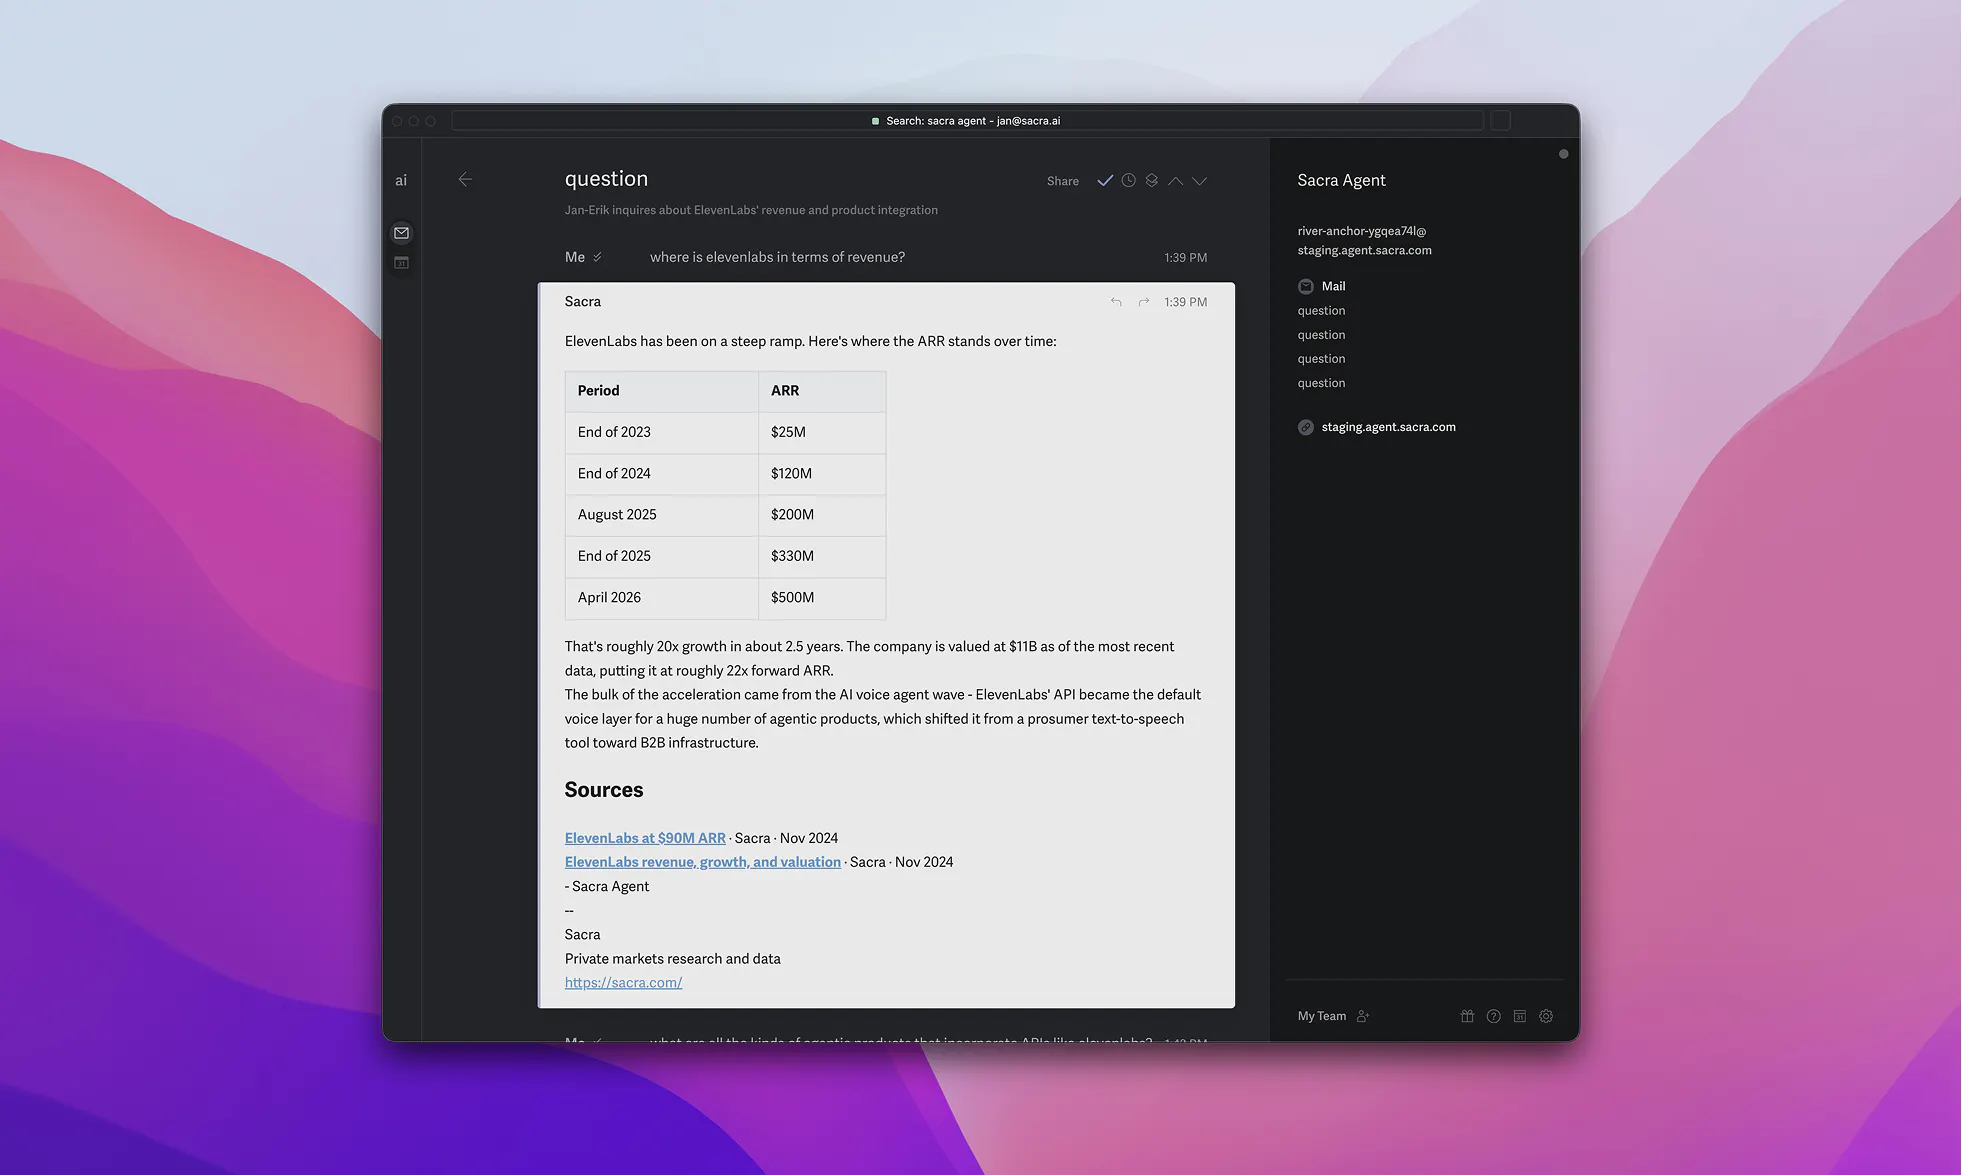
Task: Click the 'ai' workspace logo in the left rail
Action: click(401, 181)
